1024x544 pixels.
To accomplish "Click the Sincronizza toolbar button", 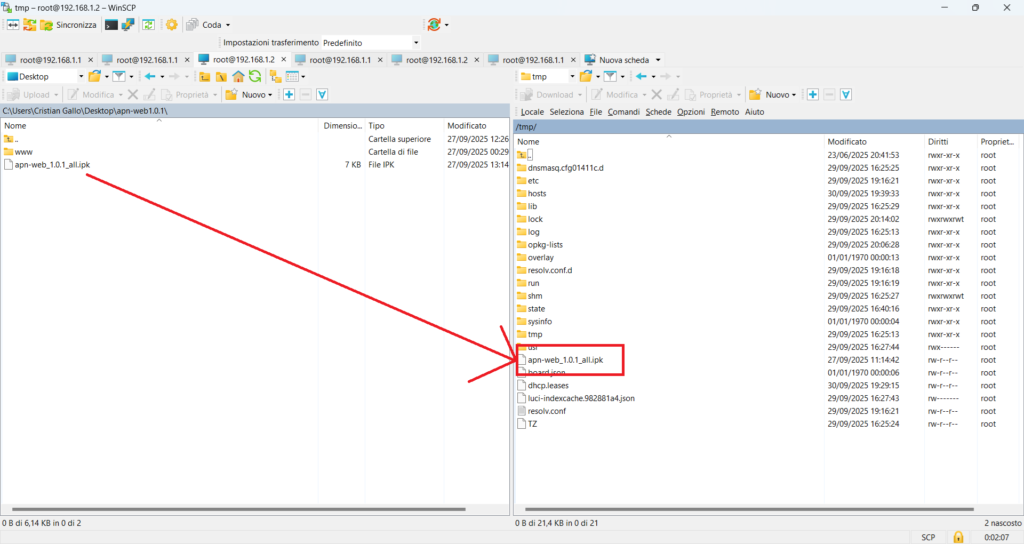I will tap(68, 24).
